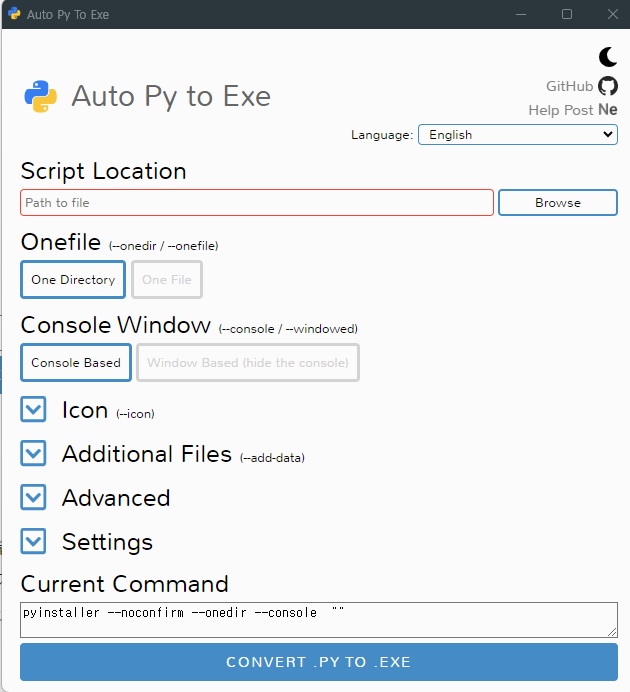This screenshot has height=692, width=630.
Task: Minimize the Auto Py To Exe window
Action: tap(521, 14)
